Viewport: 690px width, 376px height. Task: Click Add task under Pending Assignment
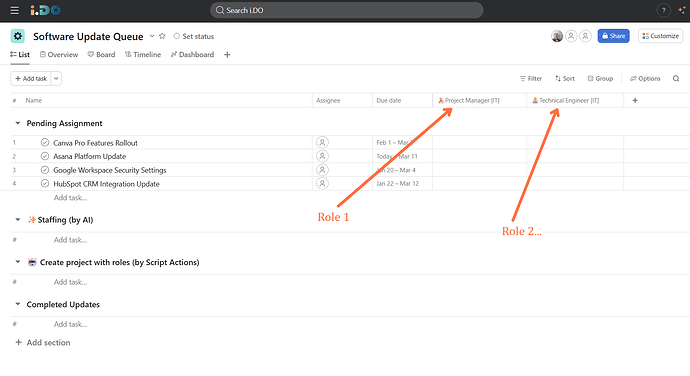(x=70, y=198)
